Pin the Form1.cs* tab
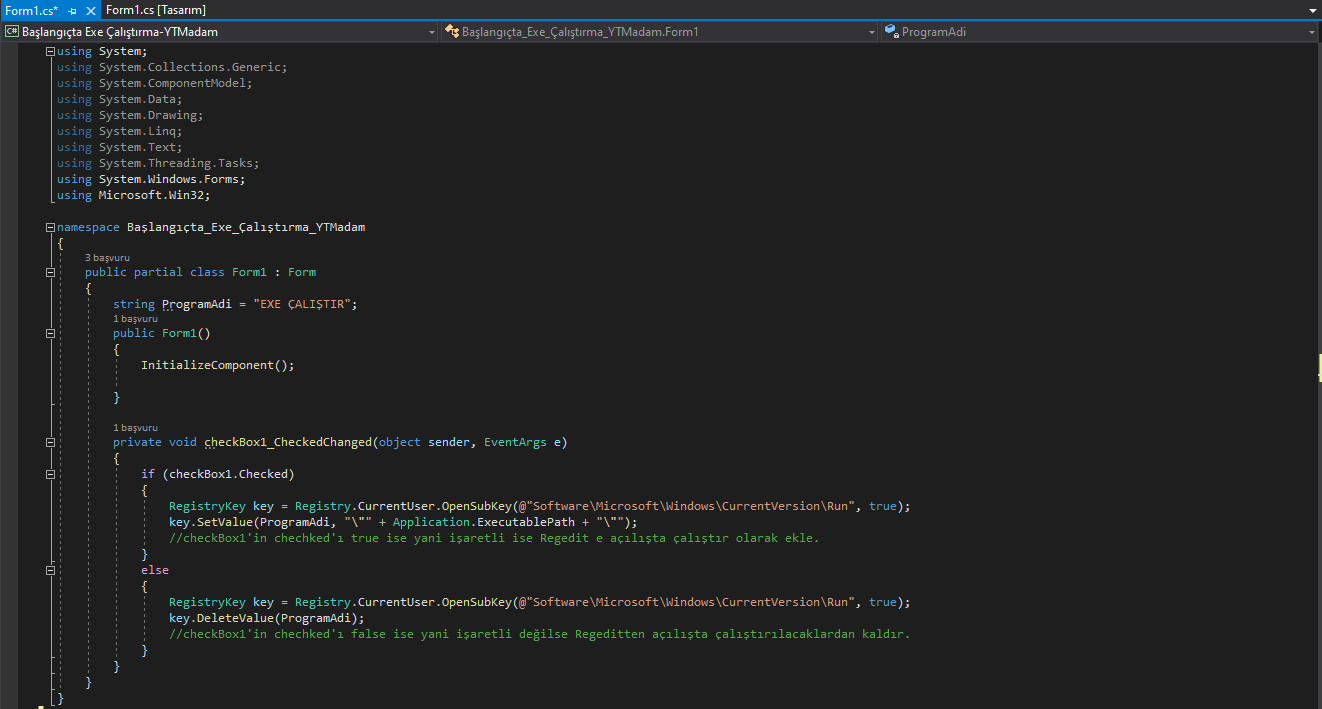Image resolution: width=1322 pixels, height=709 pixels. pyautogui.click(x=72, y=10)
